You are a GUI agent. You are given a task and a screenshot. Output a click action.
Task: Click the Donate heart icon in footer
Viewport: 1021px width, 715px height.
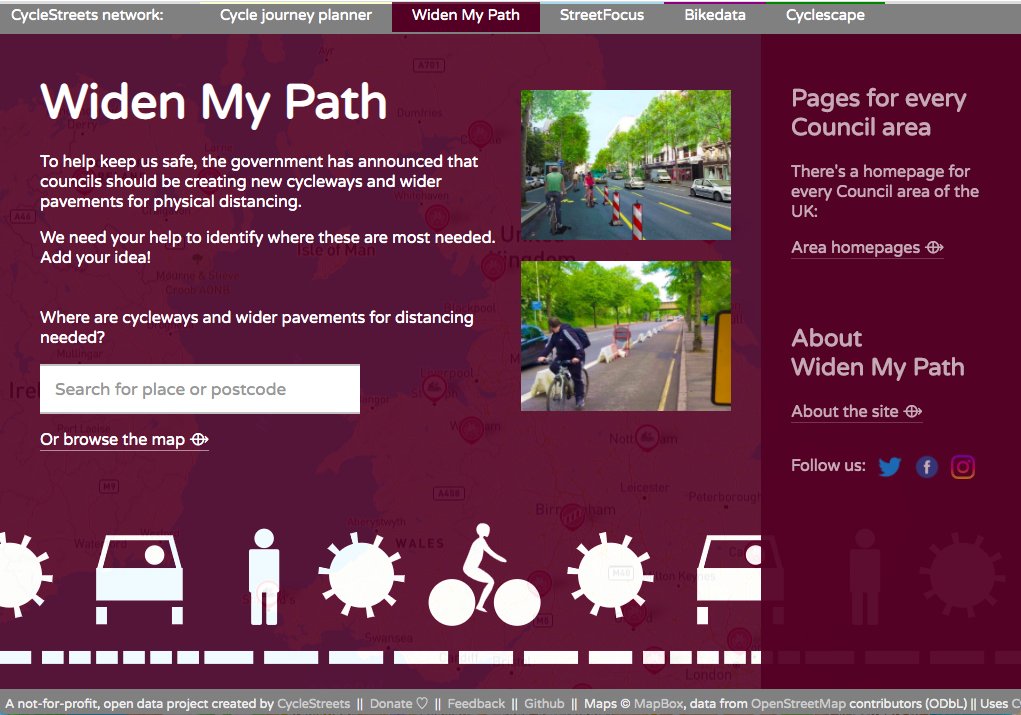pyautogui.click(x=422, y=703)
